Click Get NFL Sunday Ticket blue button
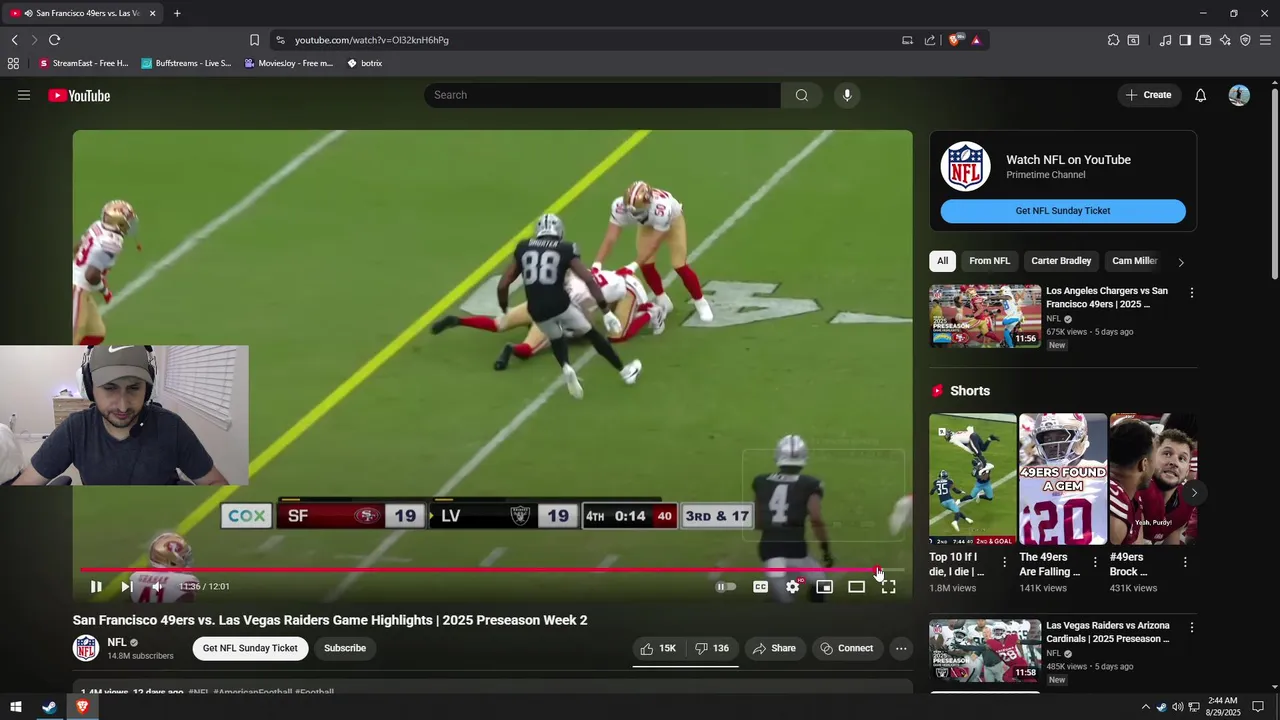Screen dimensions: 1280x720 click(1063, 211)
